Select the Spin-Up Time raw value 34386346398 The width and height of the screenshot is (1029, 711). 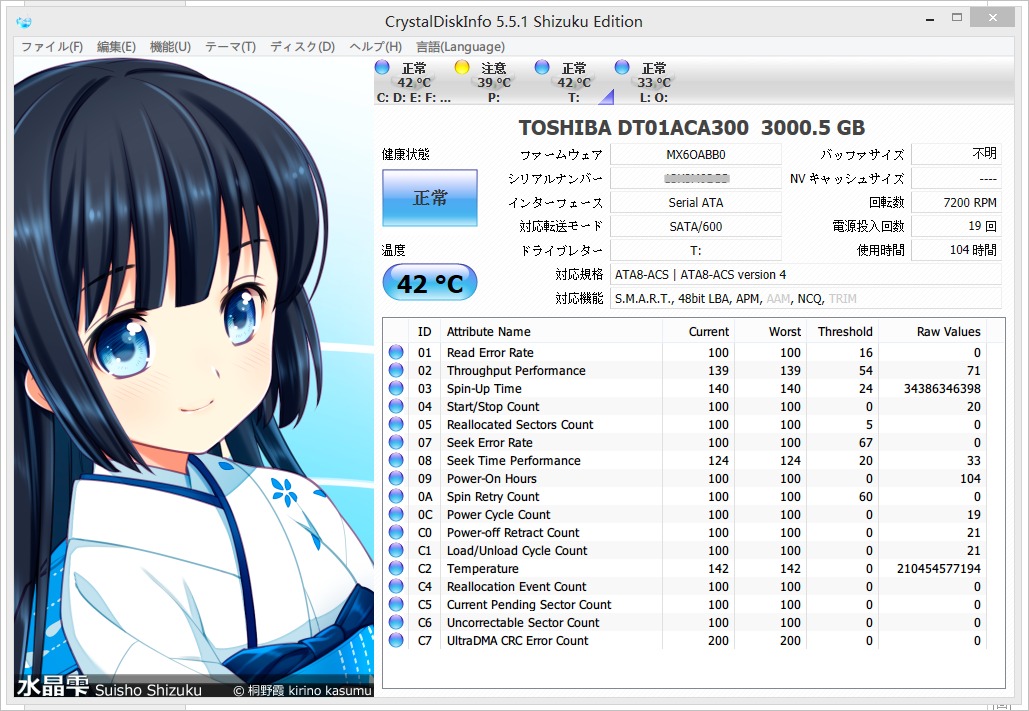[x=942, y=389]
